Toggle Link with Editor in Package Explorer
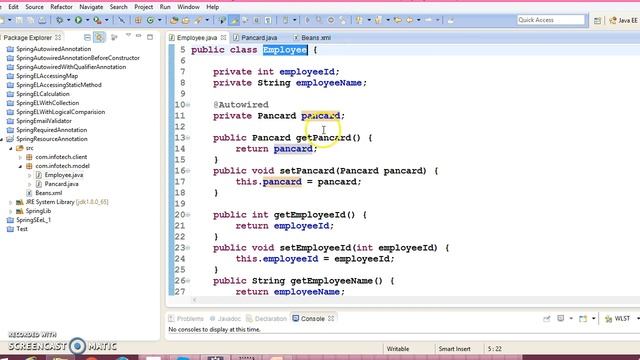Image resolution: width=640 pixels, height=360 pixels. coord(99,38)
